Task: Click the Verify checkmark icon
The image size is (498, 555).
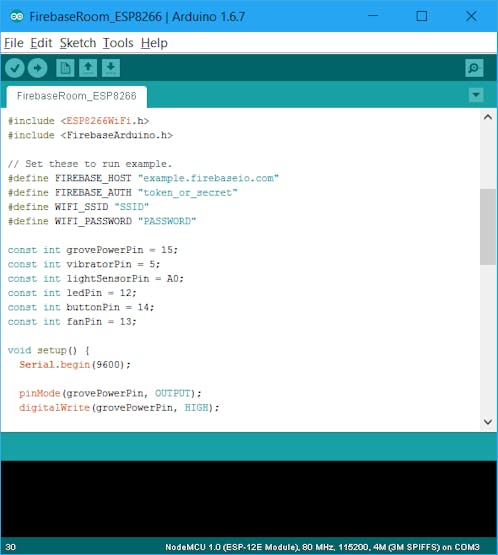Action: point(15,68)
